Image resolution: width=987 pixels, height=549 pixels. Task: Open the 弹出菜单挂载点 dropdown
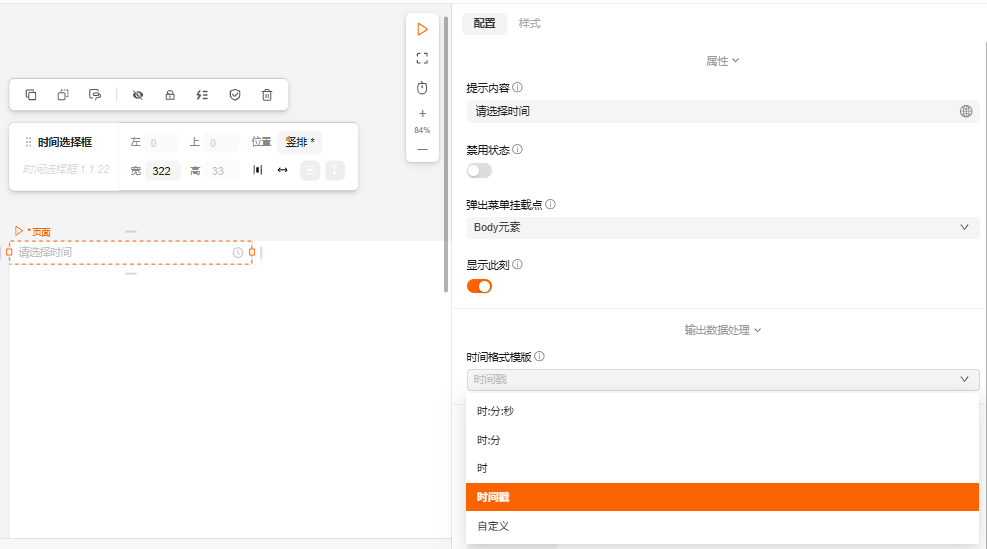[722, 227]
